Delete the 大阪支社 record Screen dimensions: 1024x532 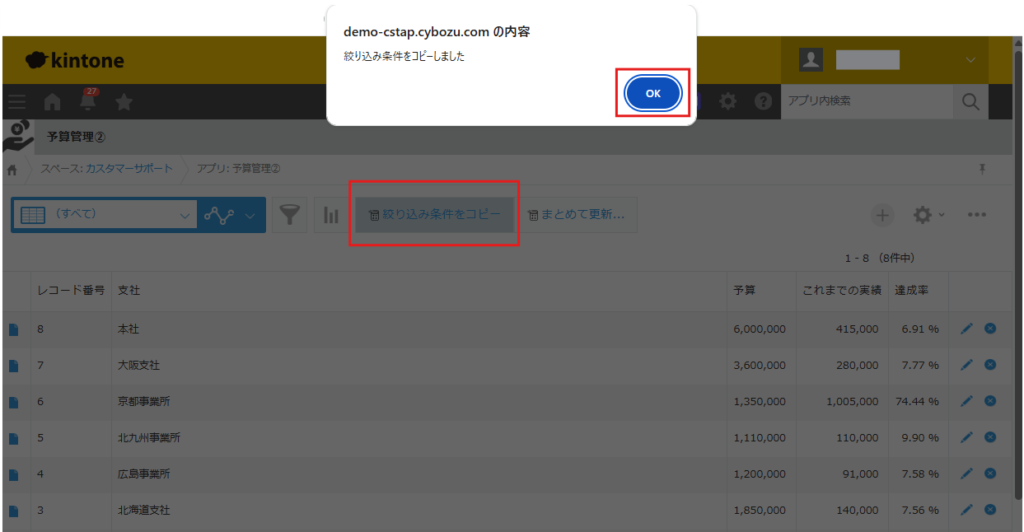[x=991, y=364]
